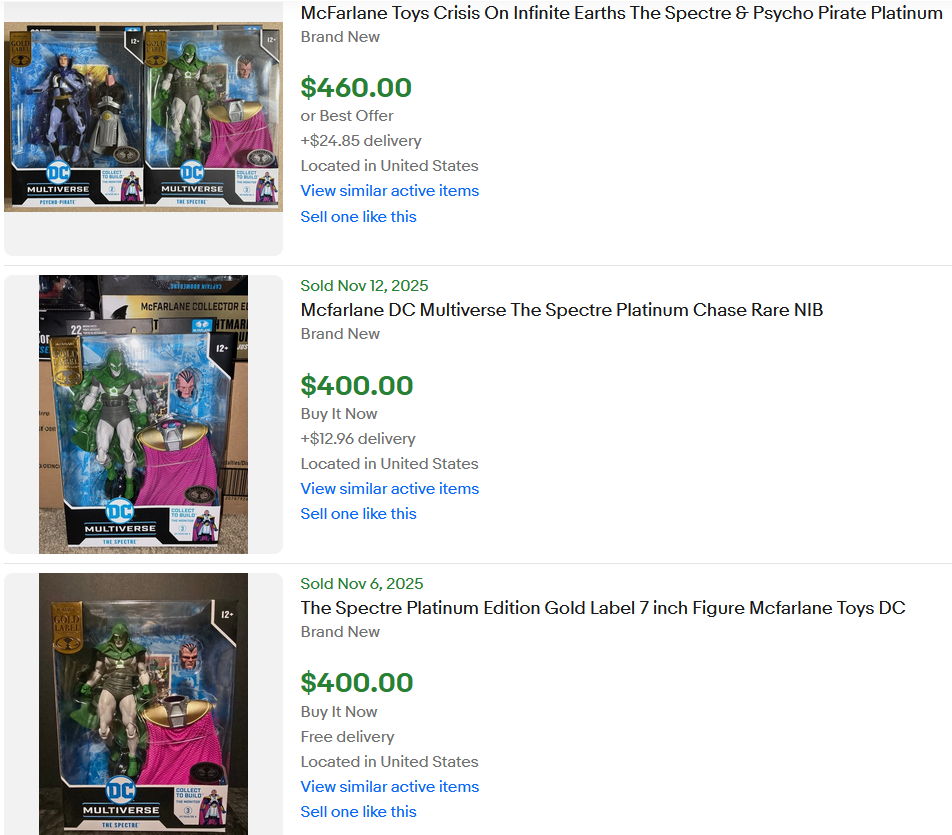Open the McFarlane Toys Crisis On Infinite Earths title

click(x=621, y=13)
